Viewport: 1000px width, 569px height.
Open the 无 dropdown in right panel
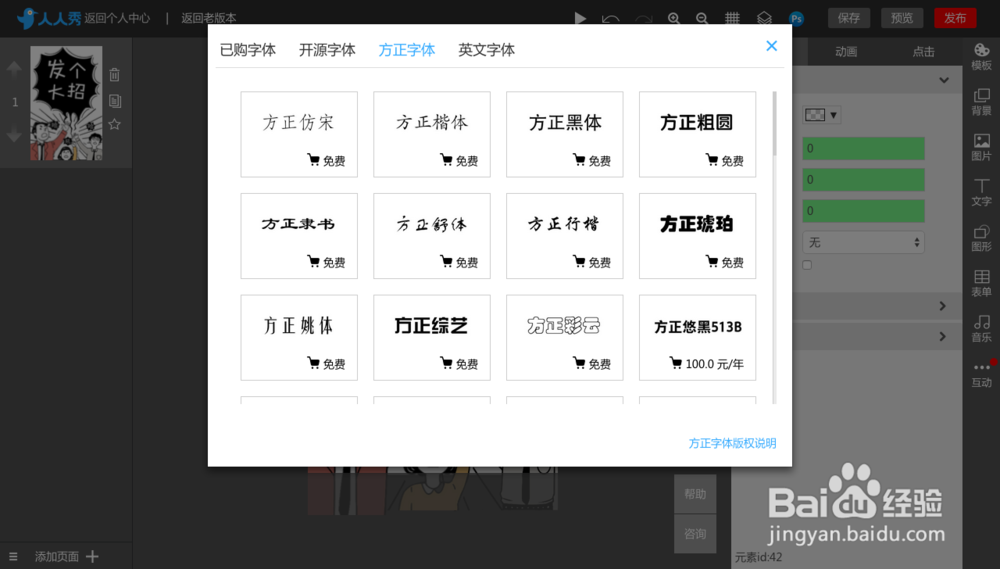[x=864, y=242]
